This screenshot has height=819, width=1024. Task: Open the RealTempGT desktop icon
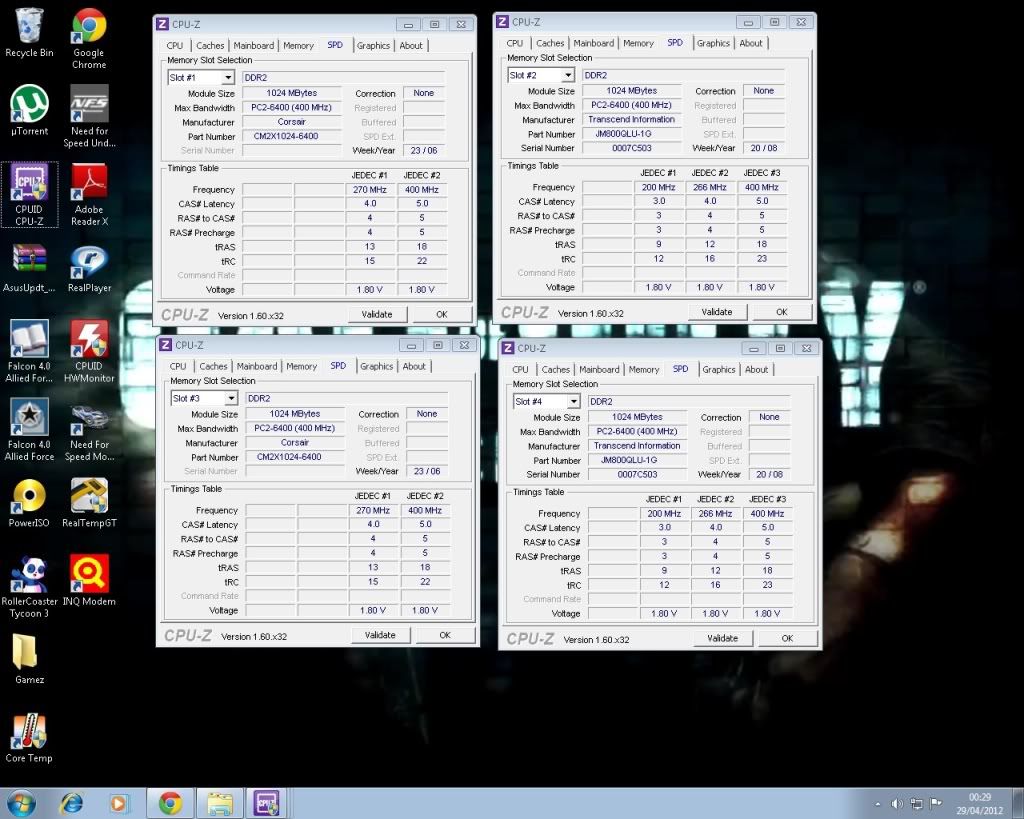click(x=89, y=503)
